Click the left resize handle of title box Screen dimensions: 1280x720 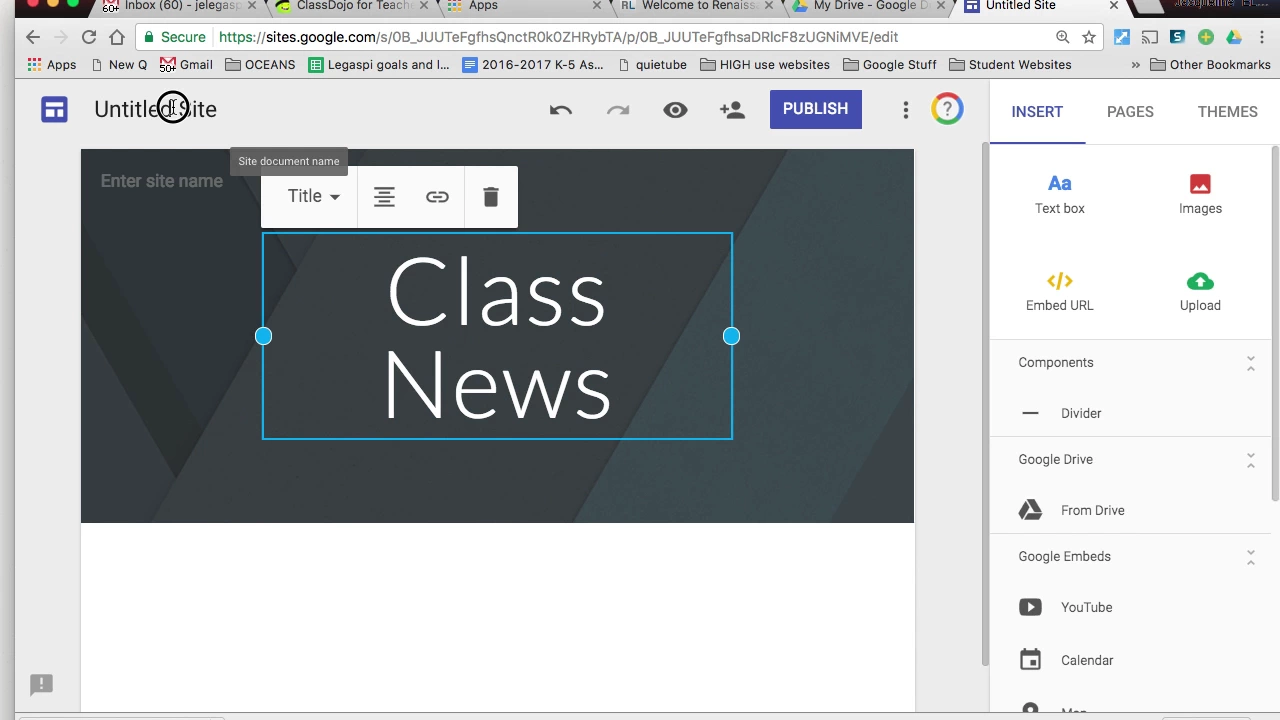pos(263,336)
